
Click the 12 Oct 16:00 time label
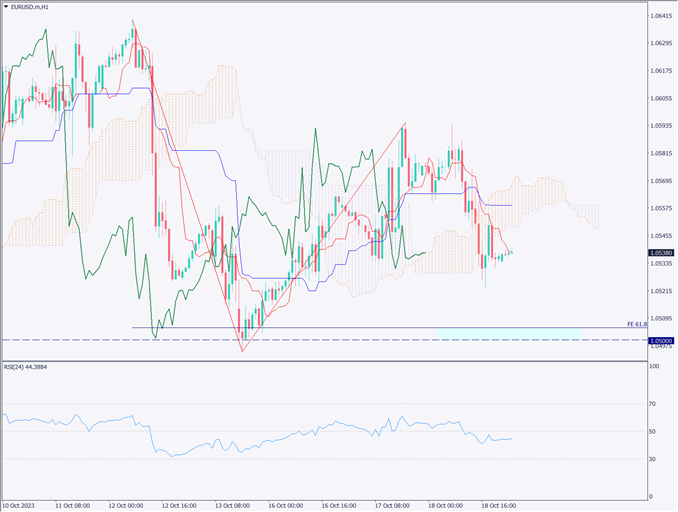pos(180,505)
